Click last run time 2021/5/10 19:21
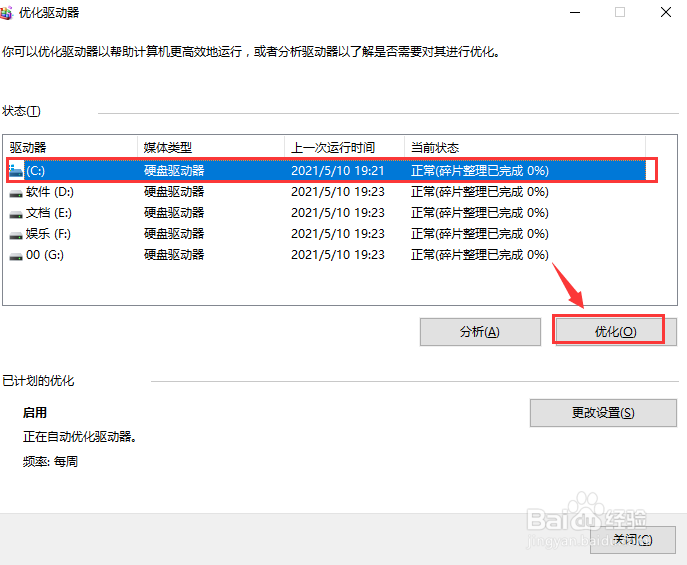 tap(338, 170)
